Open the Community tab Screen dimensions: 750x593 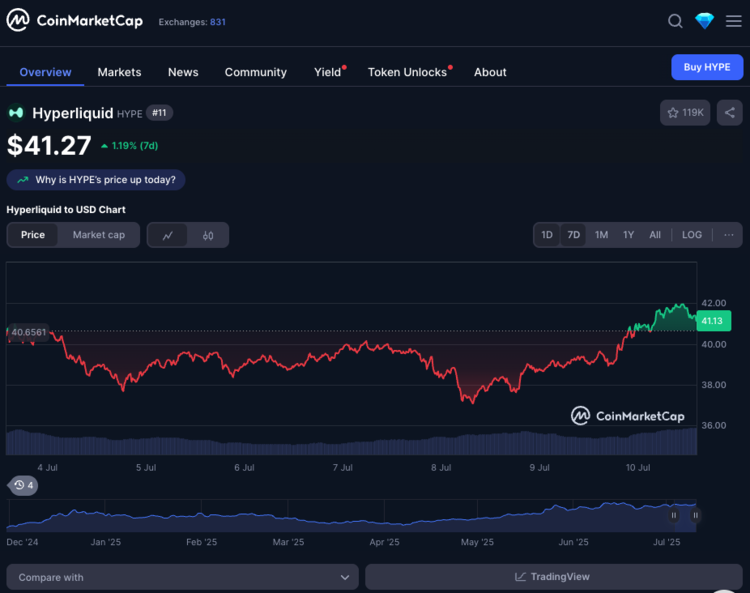256,72
